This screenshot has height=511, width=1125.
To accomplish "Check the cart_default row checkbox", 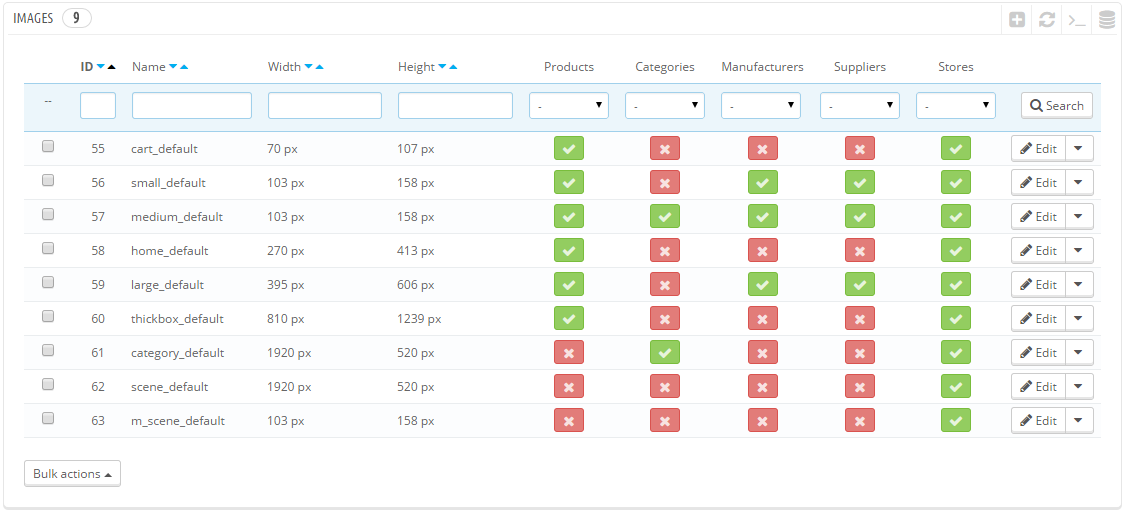I will point(48,147).
